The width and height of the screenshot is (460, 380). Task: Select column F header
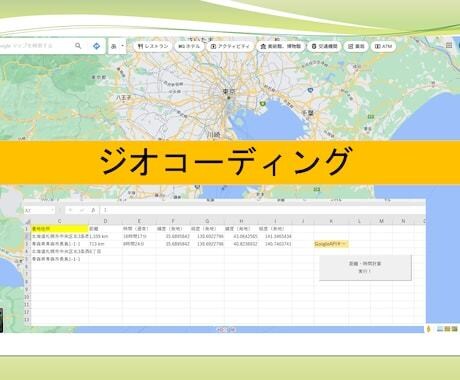tap(173, 221)
